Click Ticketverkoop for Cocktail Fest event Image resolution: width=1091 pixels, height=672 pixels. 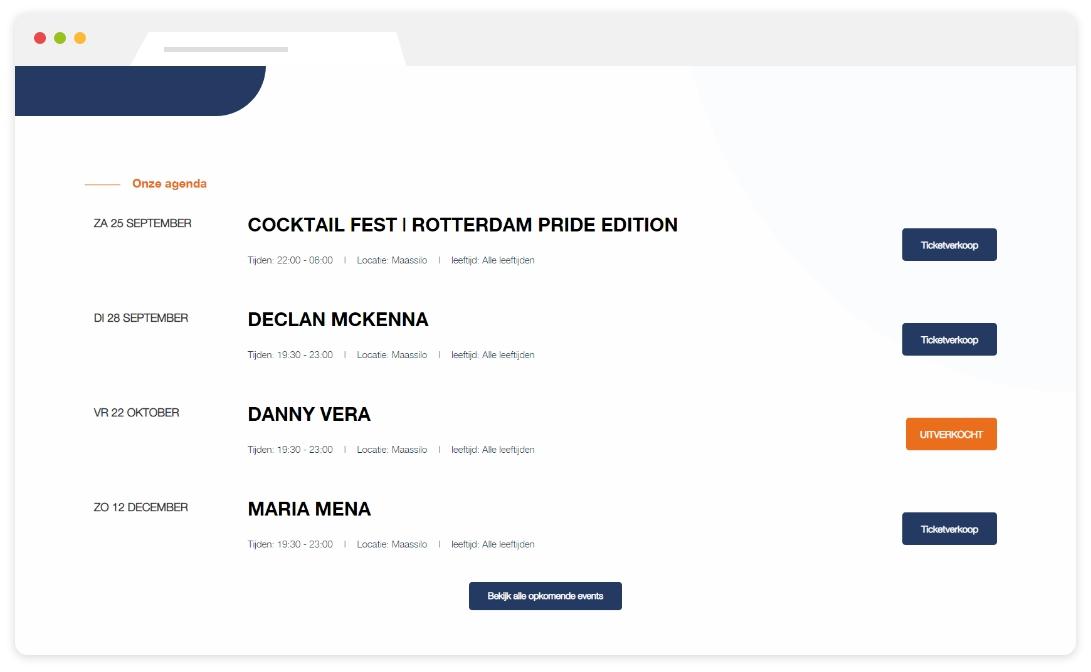949,245
